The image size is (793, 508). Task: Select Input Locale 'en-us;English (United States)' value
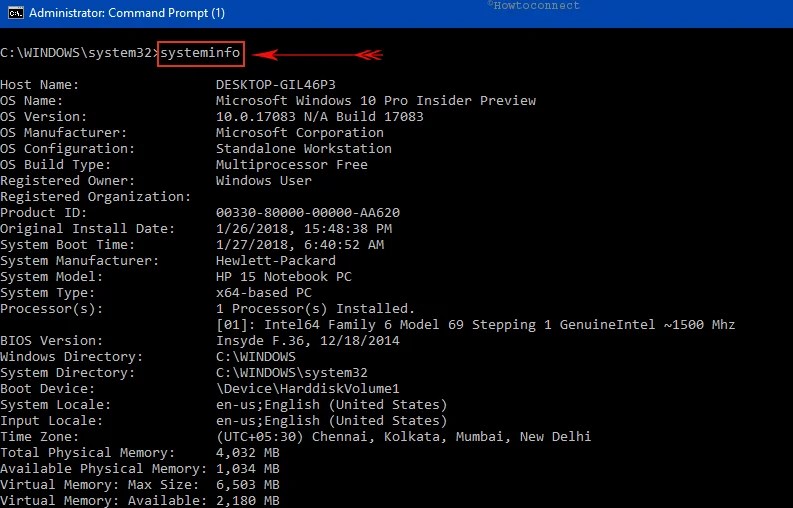pyautogui.click(x=332, y=421)
